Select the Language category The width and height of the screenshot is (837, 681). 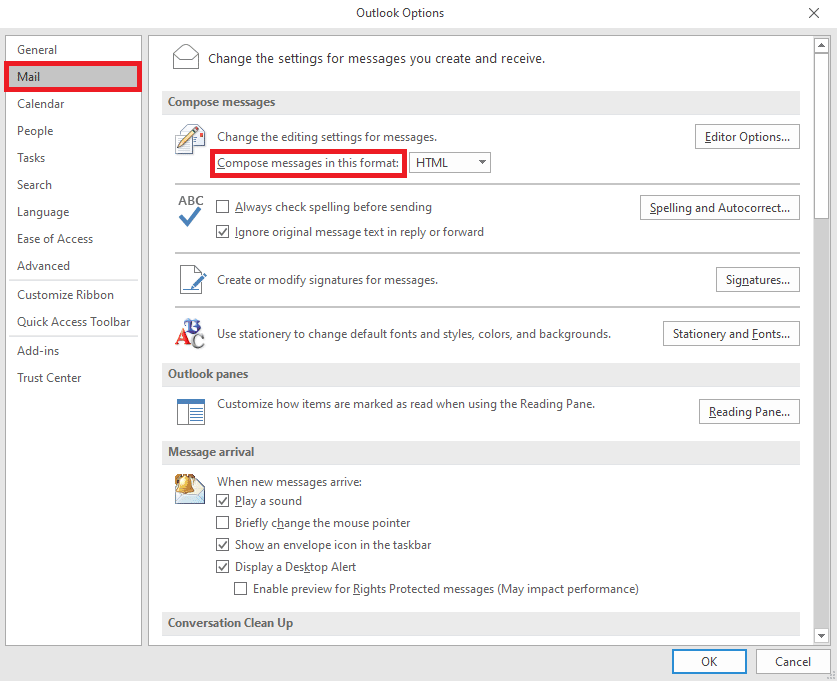click(73, 212)
